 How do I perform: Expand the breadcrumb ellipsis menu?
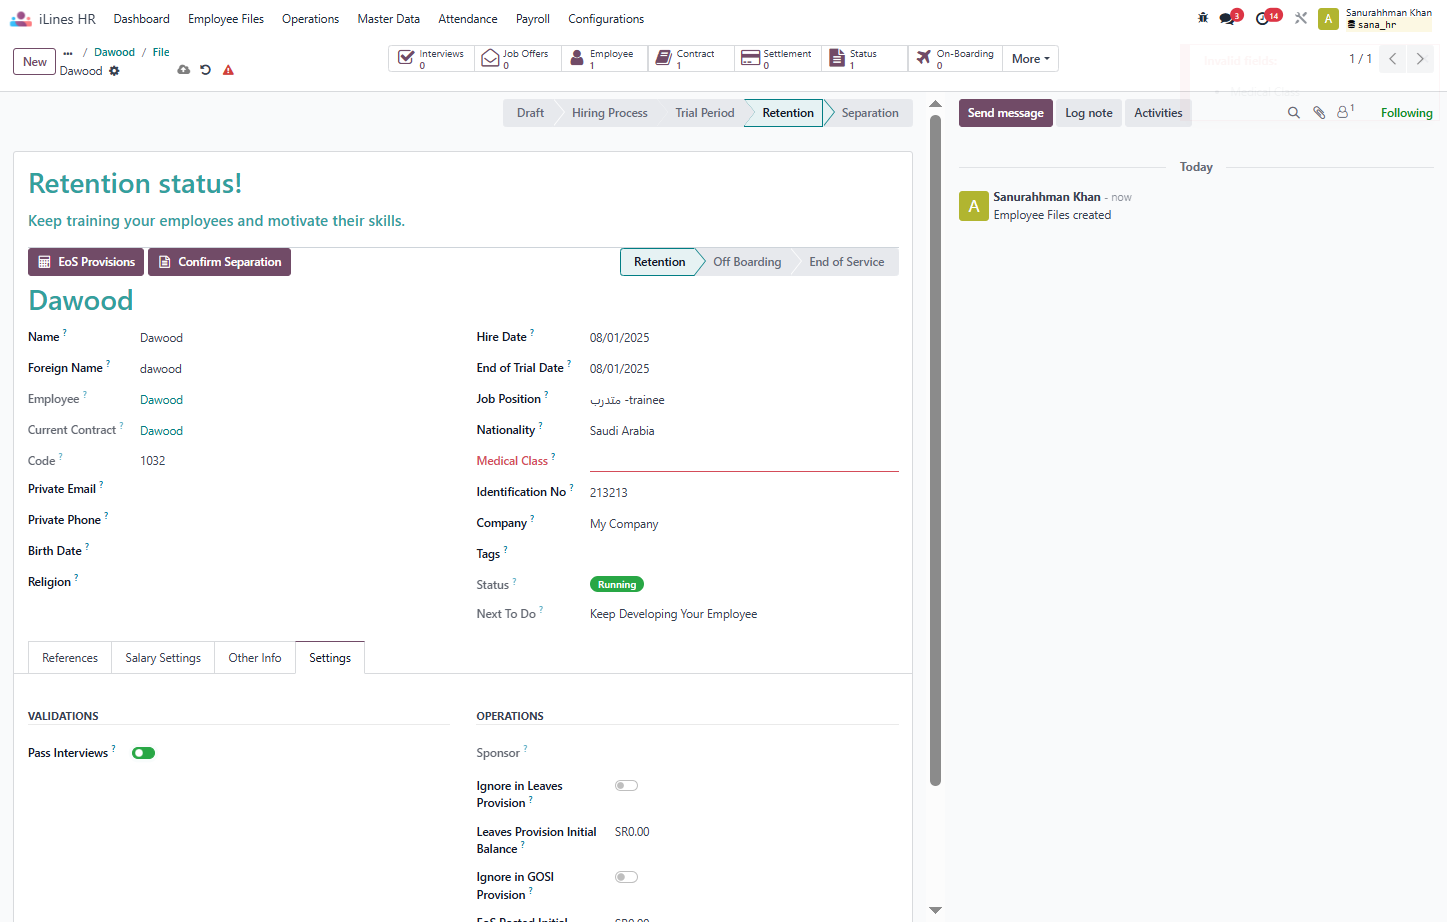pos(68,53)
